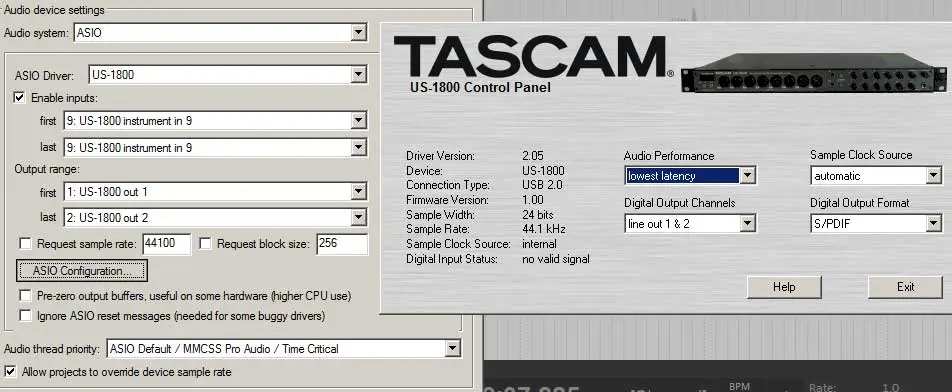Open first input instrument in 9 dropdown
This screenshot has width=952, height=392.
[359, 121]
